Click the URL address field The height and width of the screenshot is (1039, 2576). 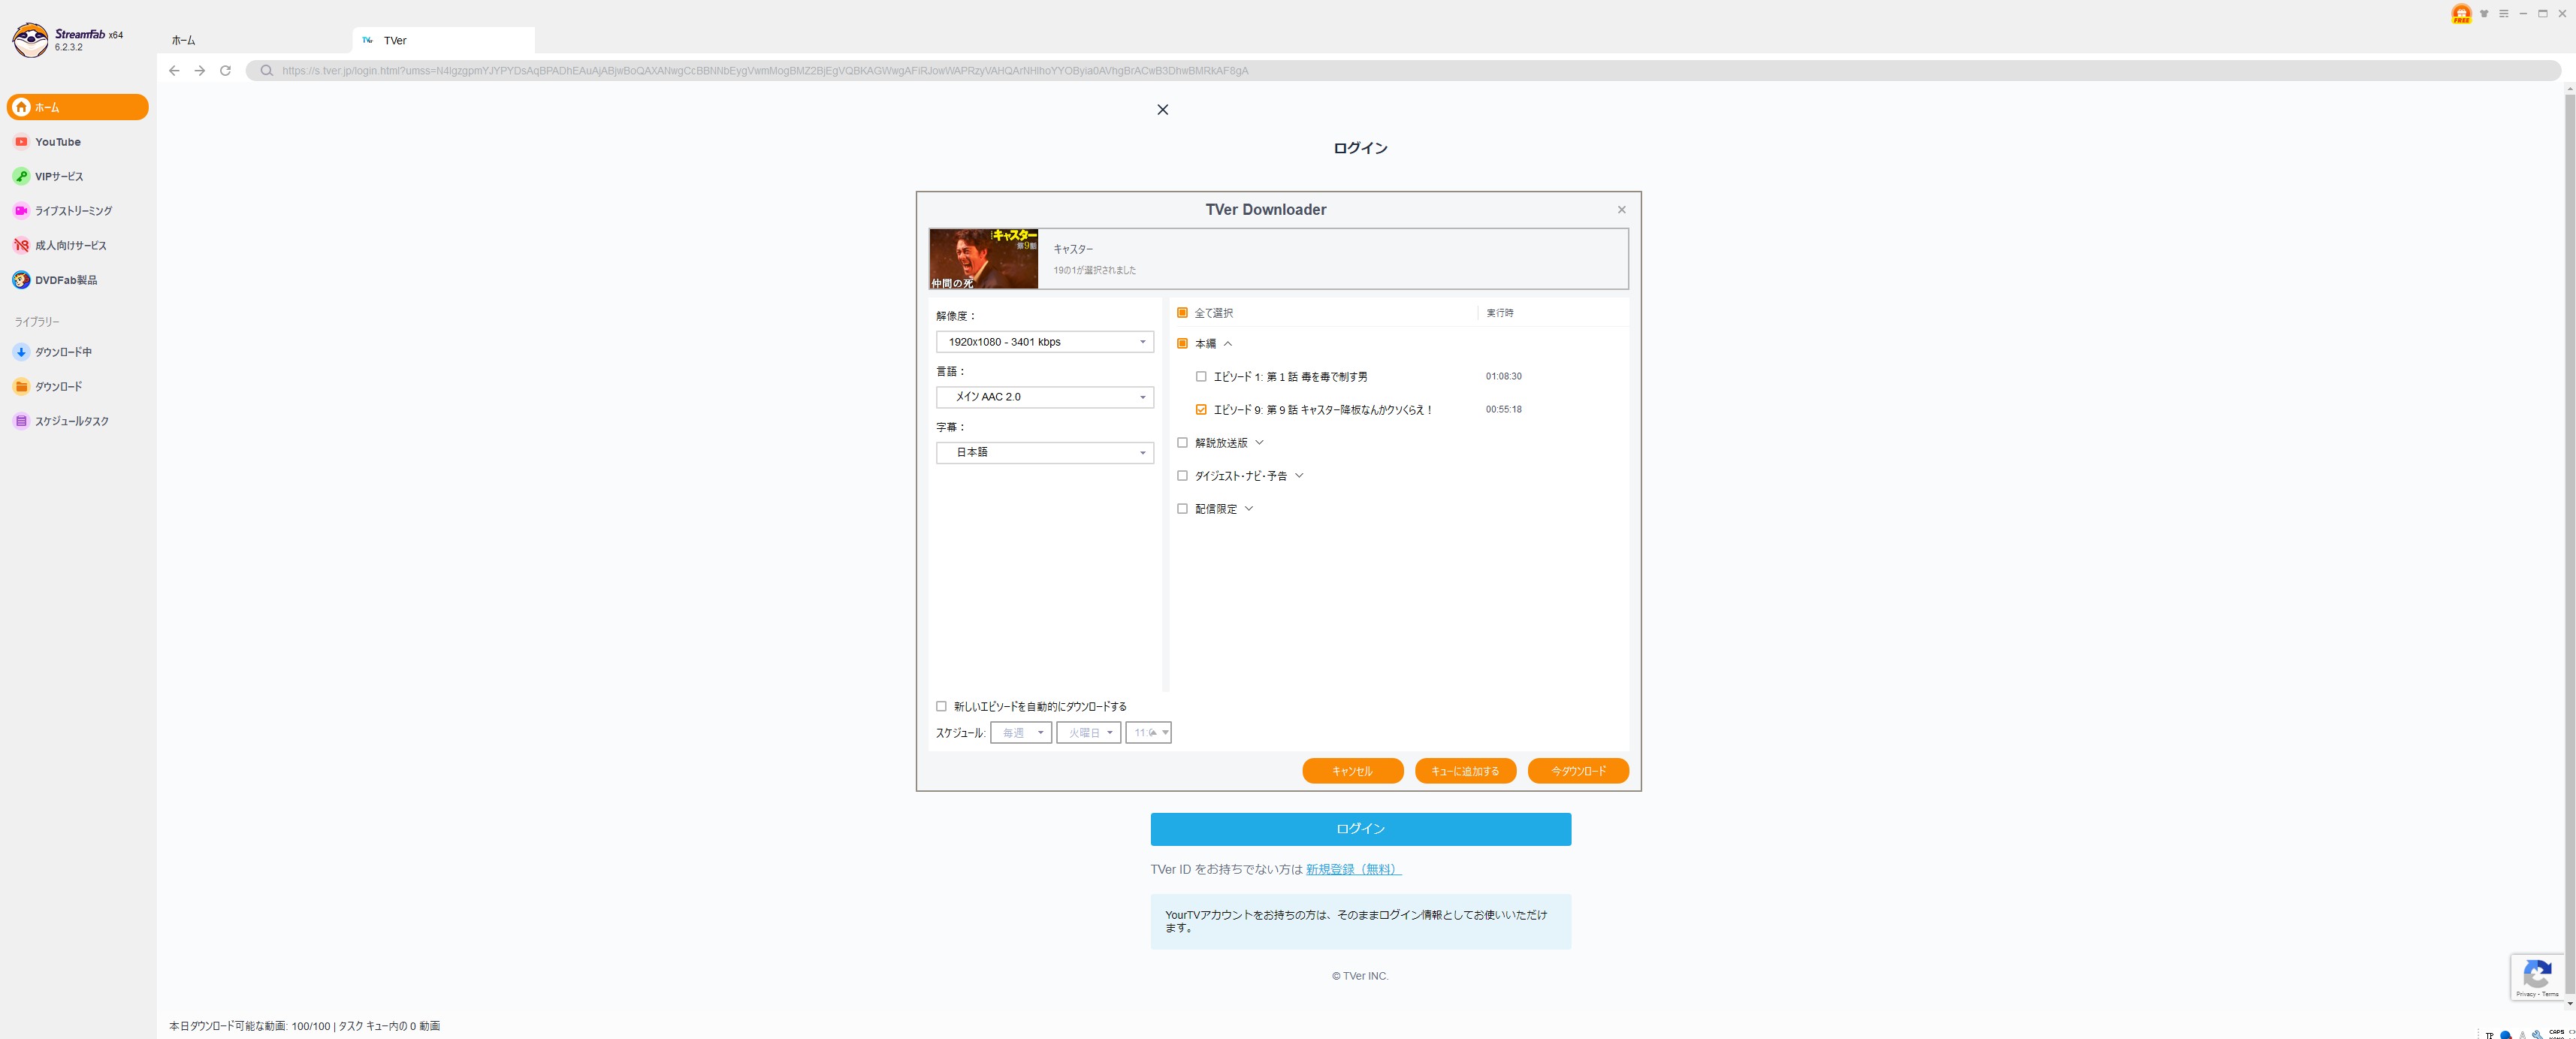[1403, 71]
